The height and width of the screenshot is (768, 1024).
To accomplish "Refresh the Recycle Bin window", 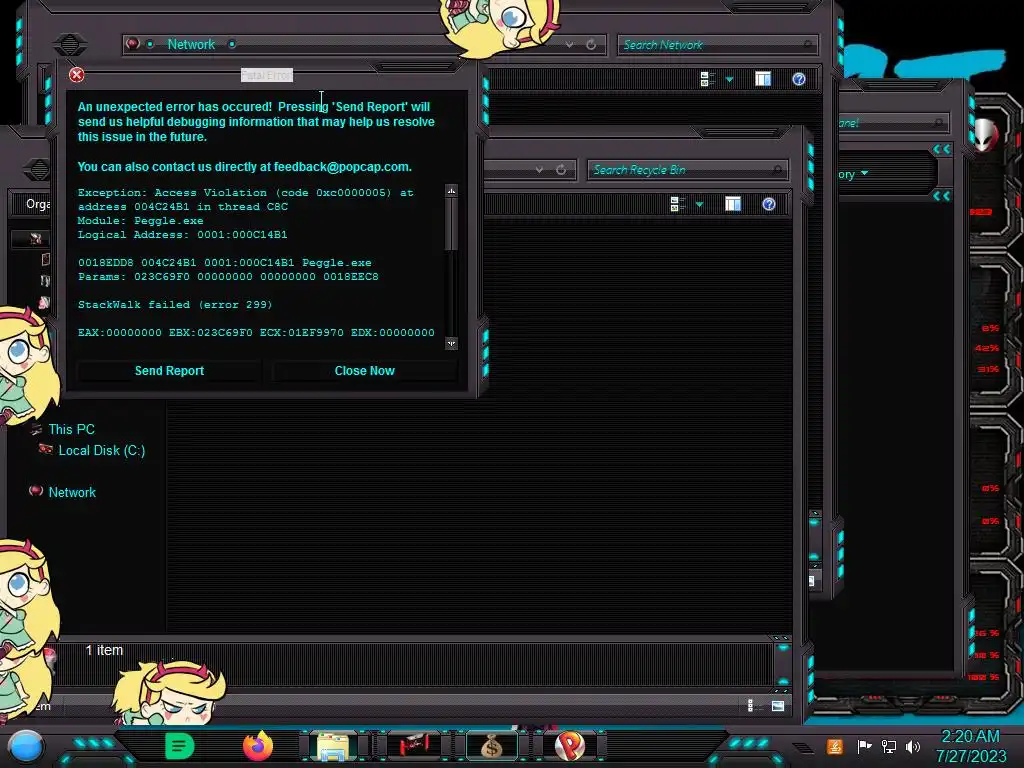I will point(561,170).
